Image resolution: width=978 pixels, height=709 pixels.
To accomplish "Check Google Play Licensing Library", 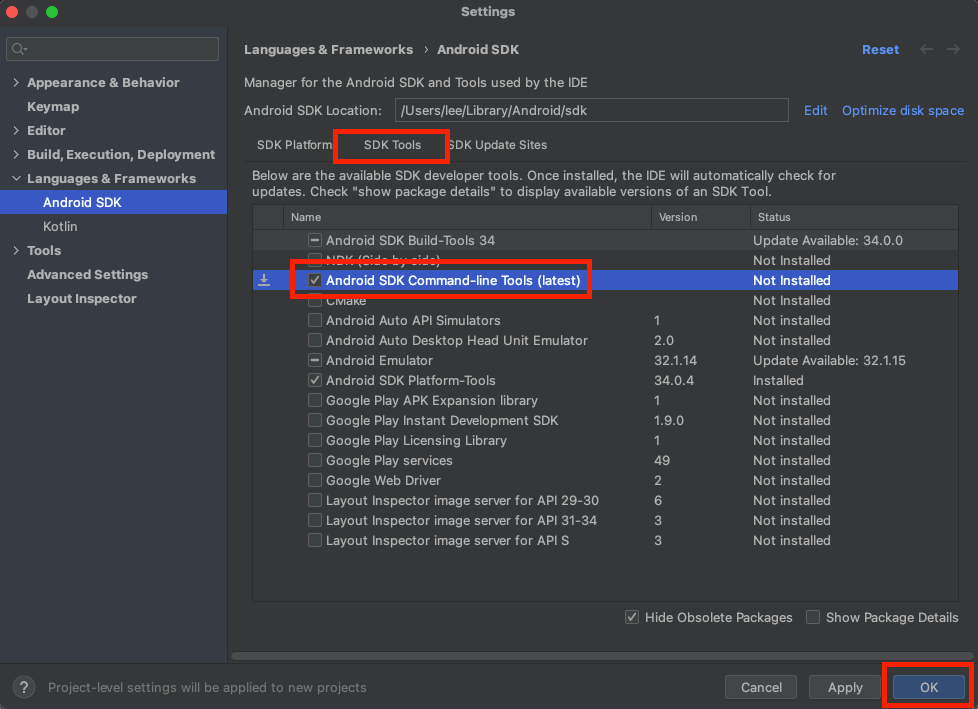I will (315, 440).
